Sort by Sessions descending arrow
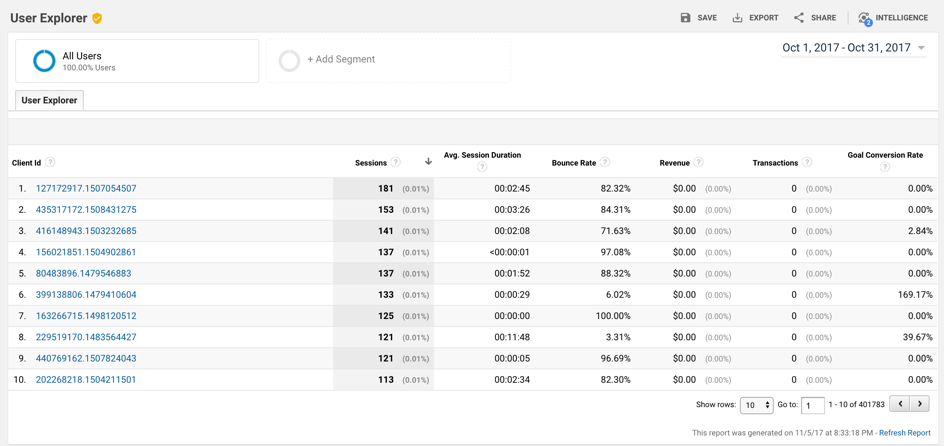This screenshot has width=944, height=446. [429, 162]
